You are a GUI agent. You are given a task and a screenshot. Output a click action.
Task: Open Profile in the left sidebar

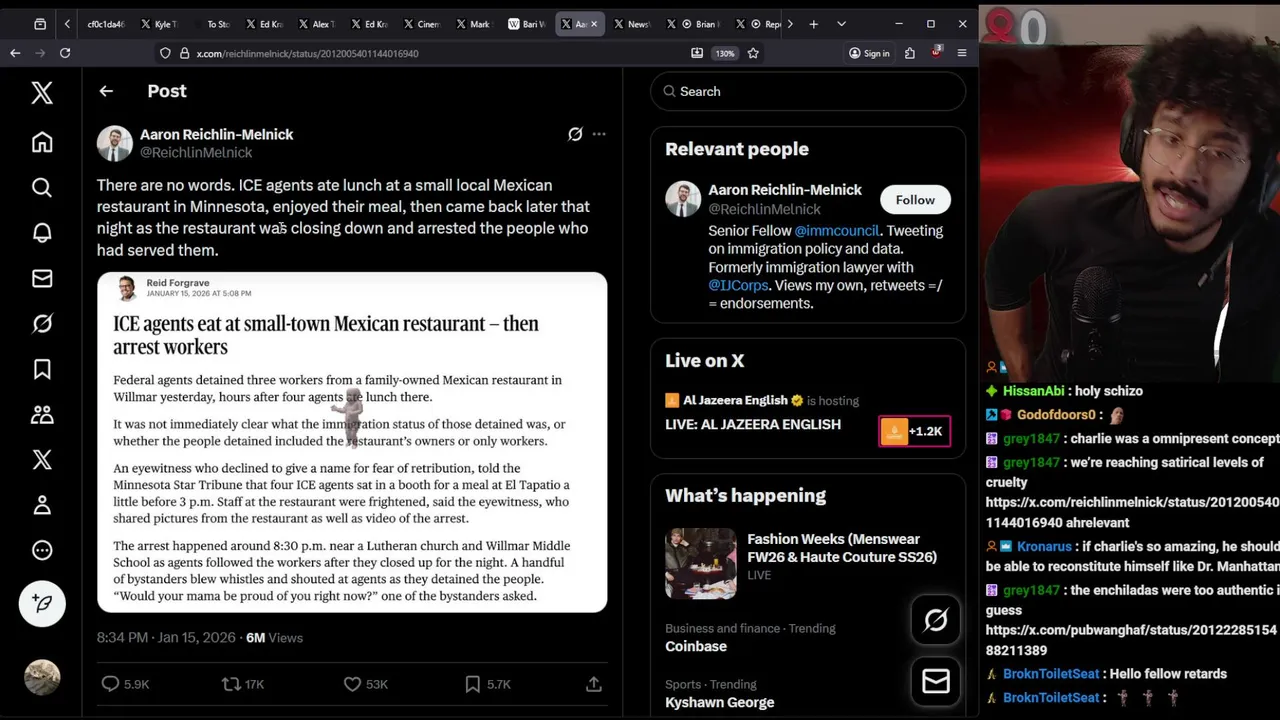(x=42, y=505)
